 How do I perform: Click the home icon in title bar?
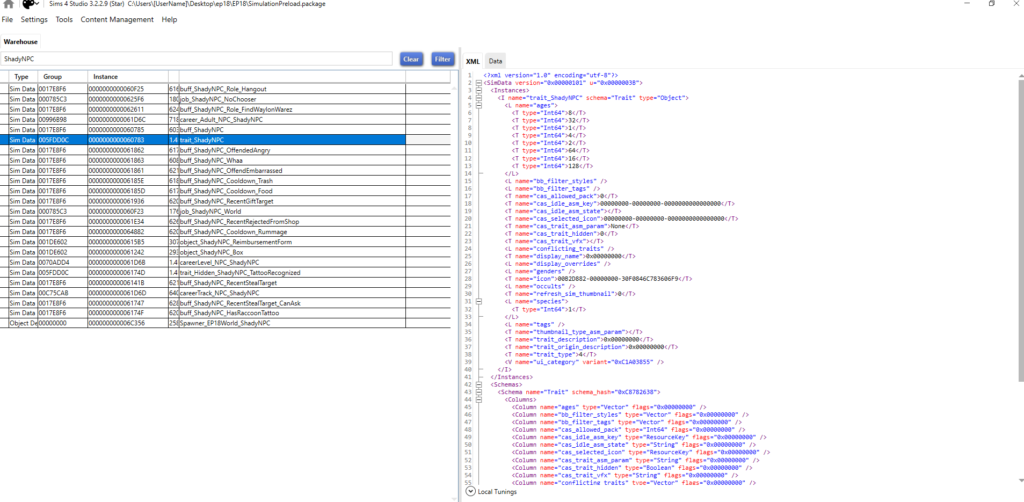(x=7, y=5)
